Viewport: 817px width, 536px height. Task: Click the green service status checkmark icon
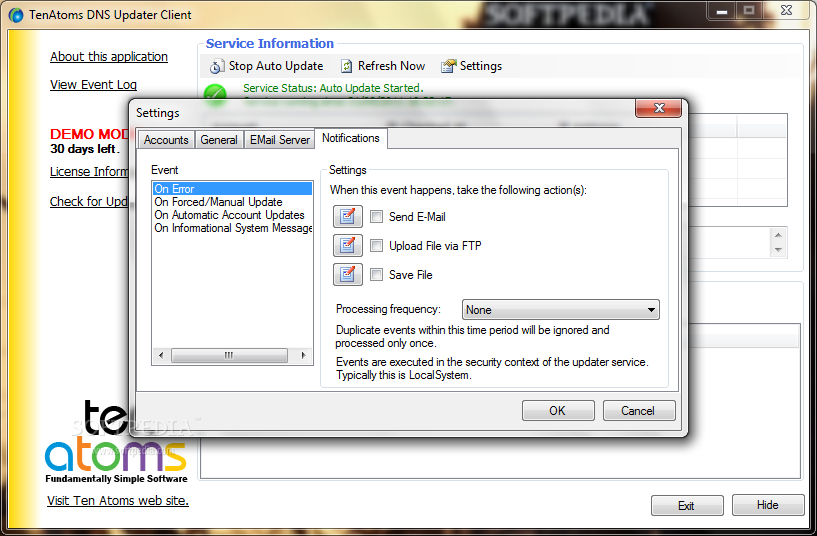[215, 94]
